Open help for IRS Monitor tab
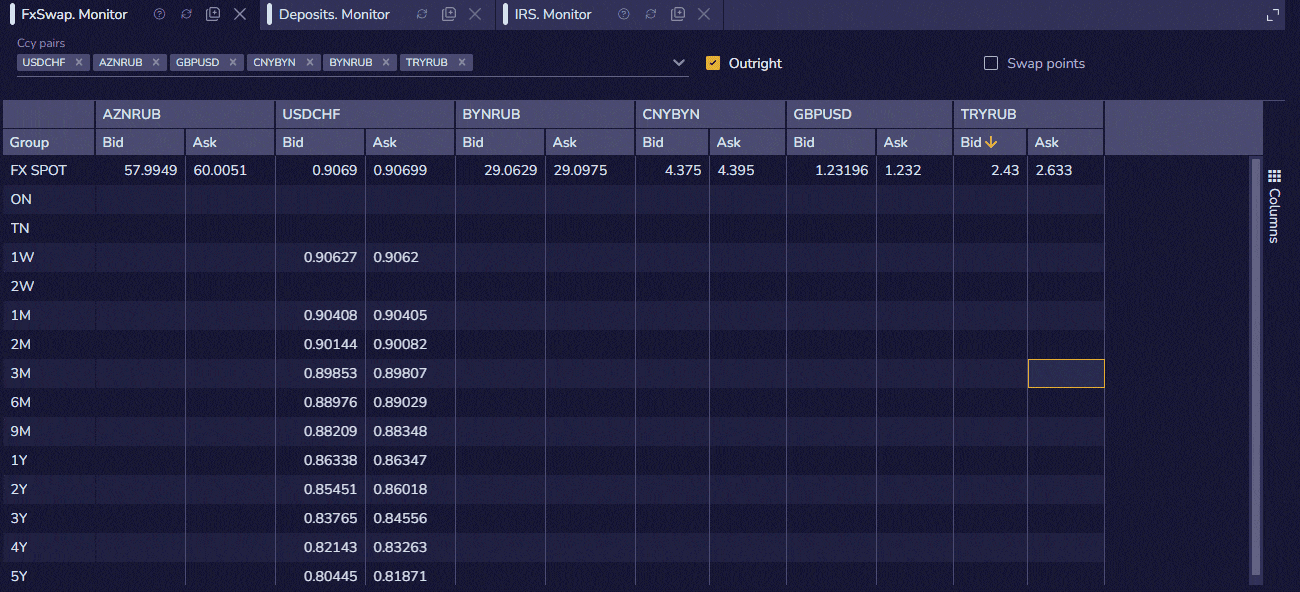 [x=624, y=14]
